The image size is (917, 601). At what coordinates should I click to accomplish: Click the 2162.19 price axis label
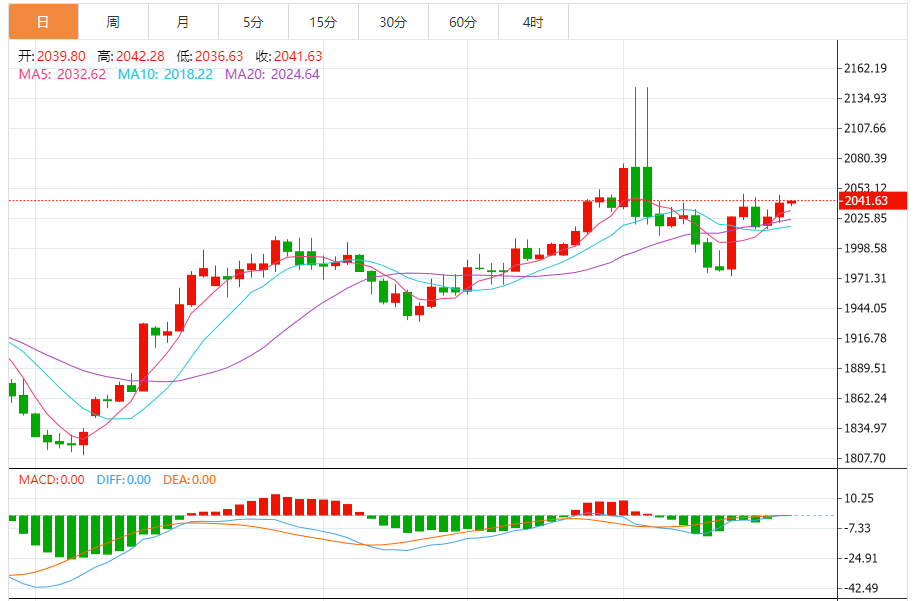[866, 68]
